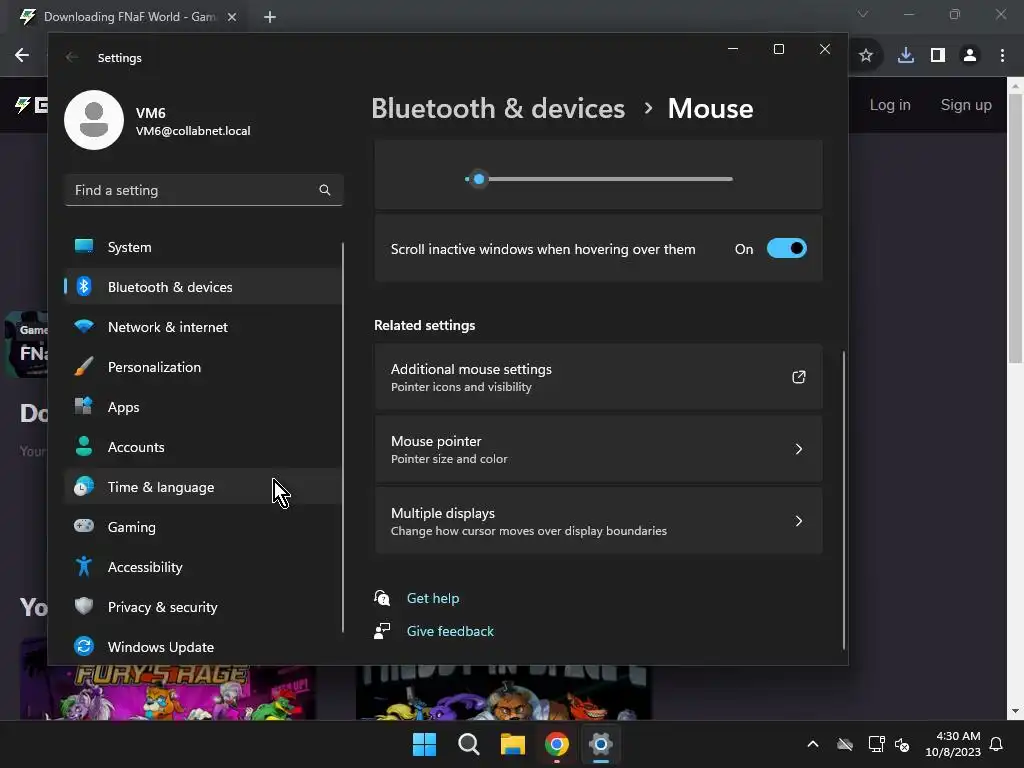Open notification bell in taskbar
This screenshot has width=1024, height=768.
[x=996, y=744]
